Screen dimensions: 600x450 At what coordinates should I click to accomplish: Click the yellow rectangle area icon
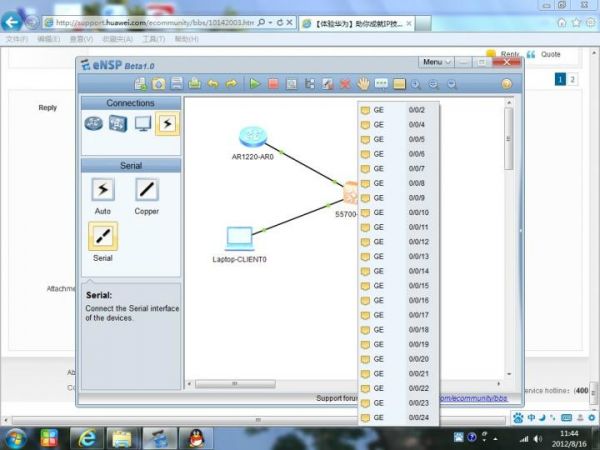point(399,84)
